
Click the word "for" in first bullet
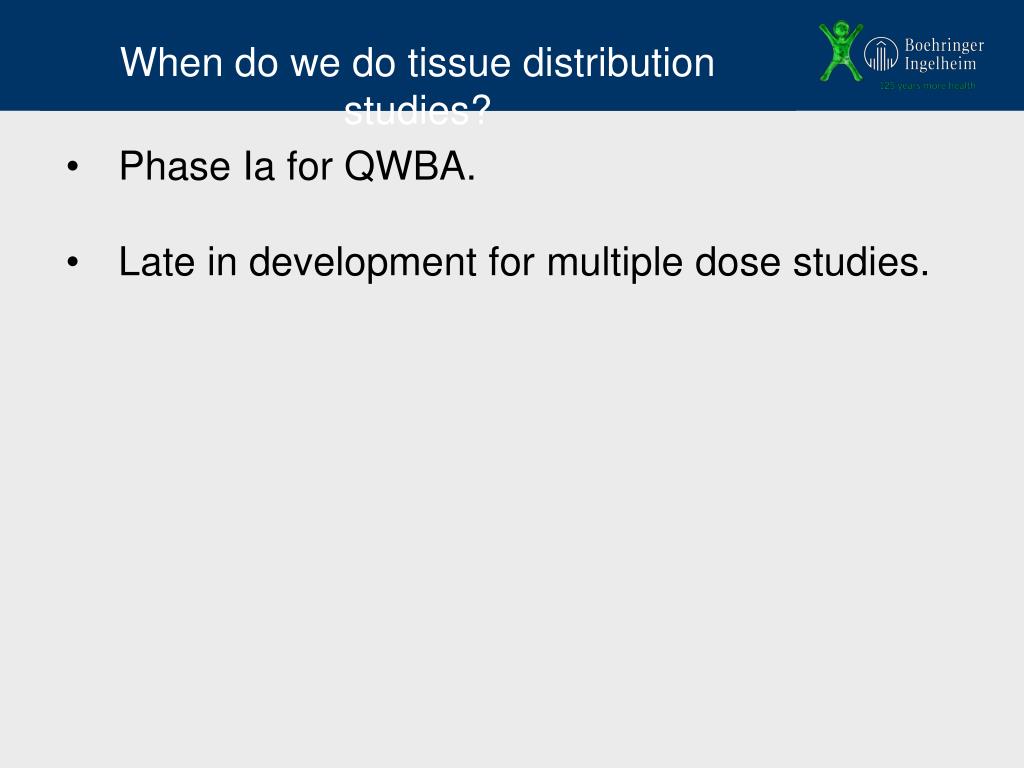click(x=310, y=167)
